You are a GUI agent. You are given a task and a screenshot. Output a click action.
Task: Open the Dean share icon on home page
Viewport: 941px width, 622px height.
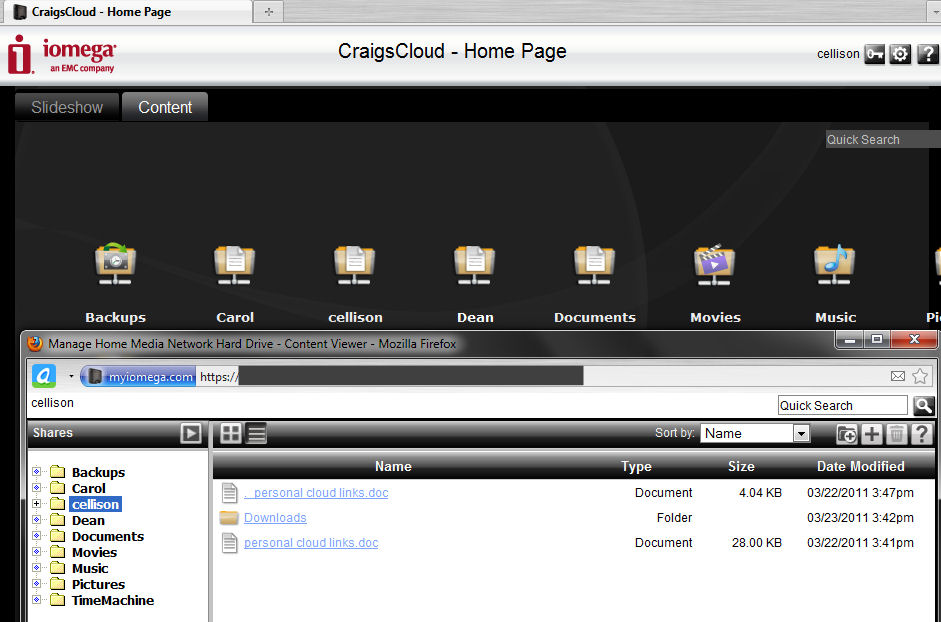(x=475, y=264)
